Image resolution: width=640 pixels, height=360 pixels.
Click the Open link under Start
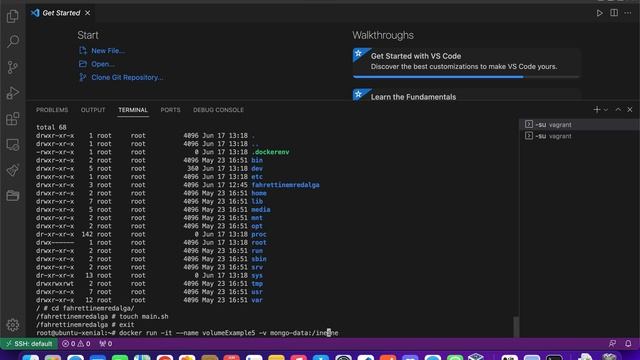103,64
